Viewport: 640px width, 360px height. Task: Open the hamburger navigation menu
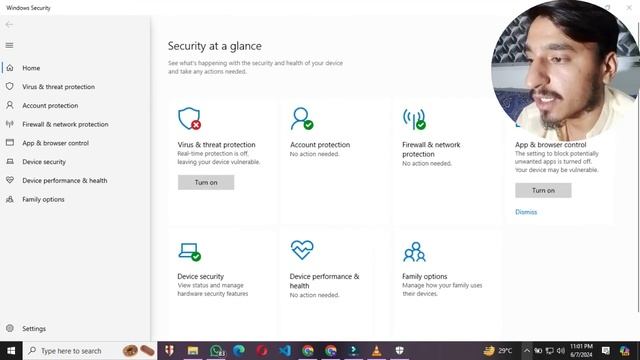[9, 45]
